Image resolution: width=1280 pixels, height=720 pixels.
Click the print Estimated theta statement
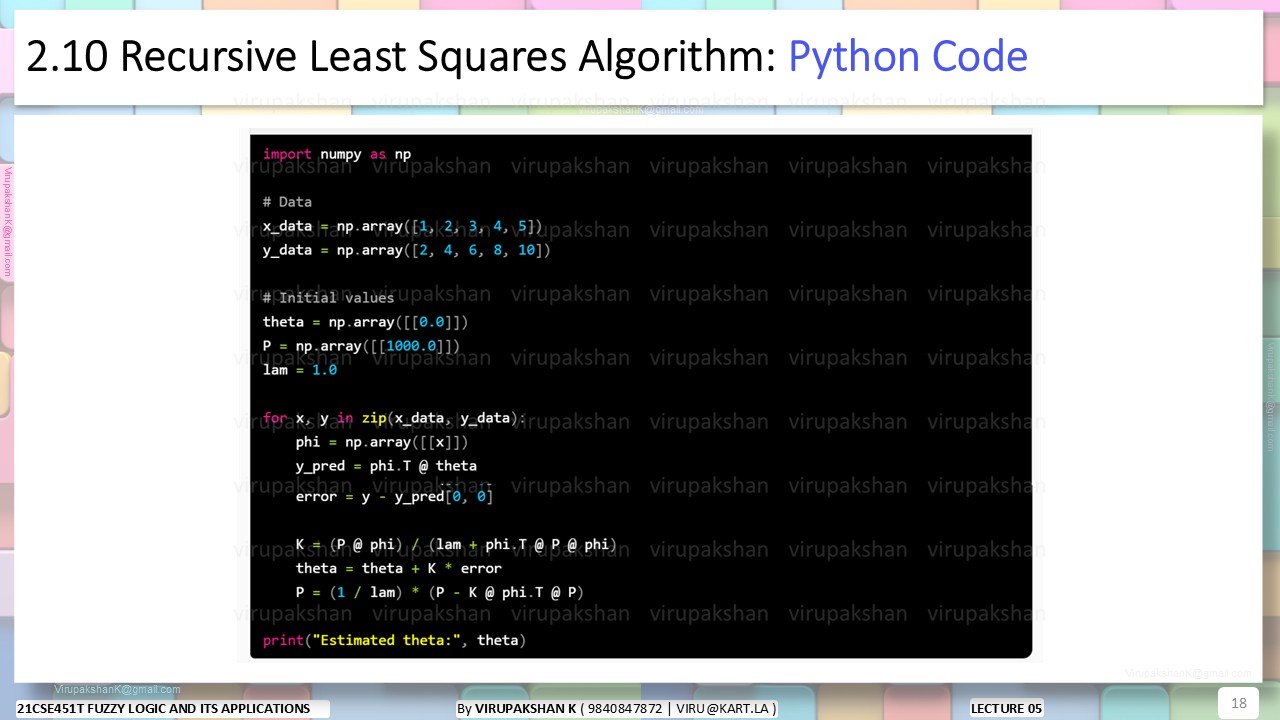pos(395,640)
